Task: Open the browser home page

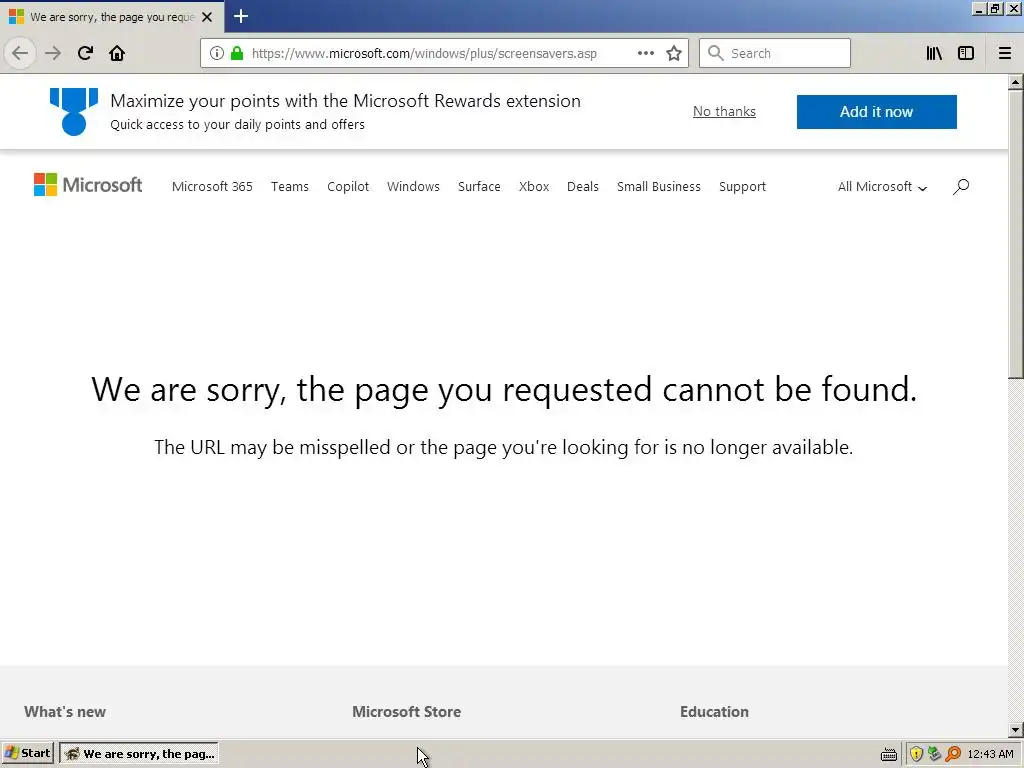Action: tap(117, 53)
